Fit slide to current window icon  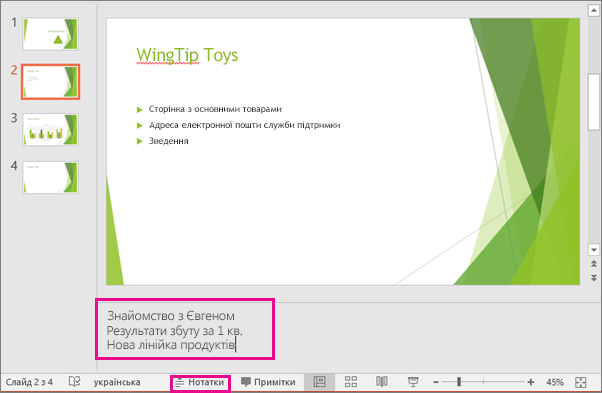tap(581, 382)
